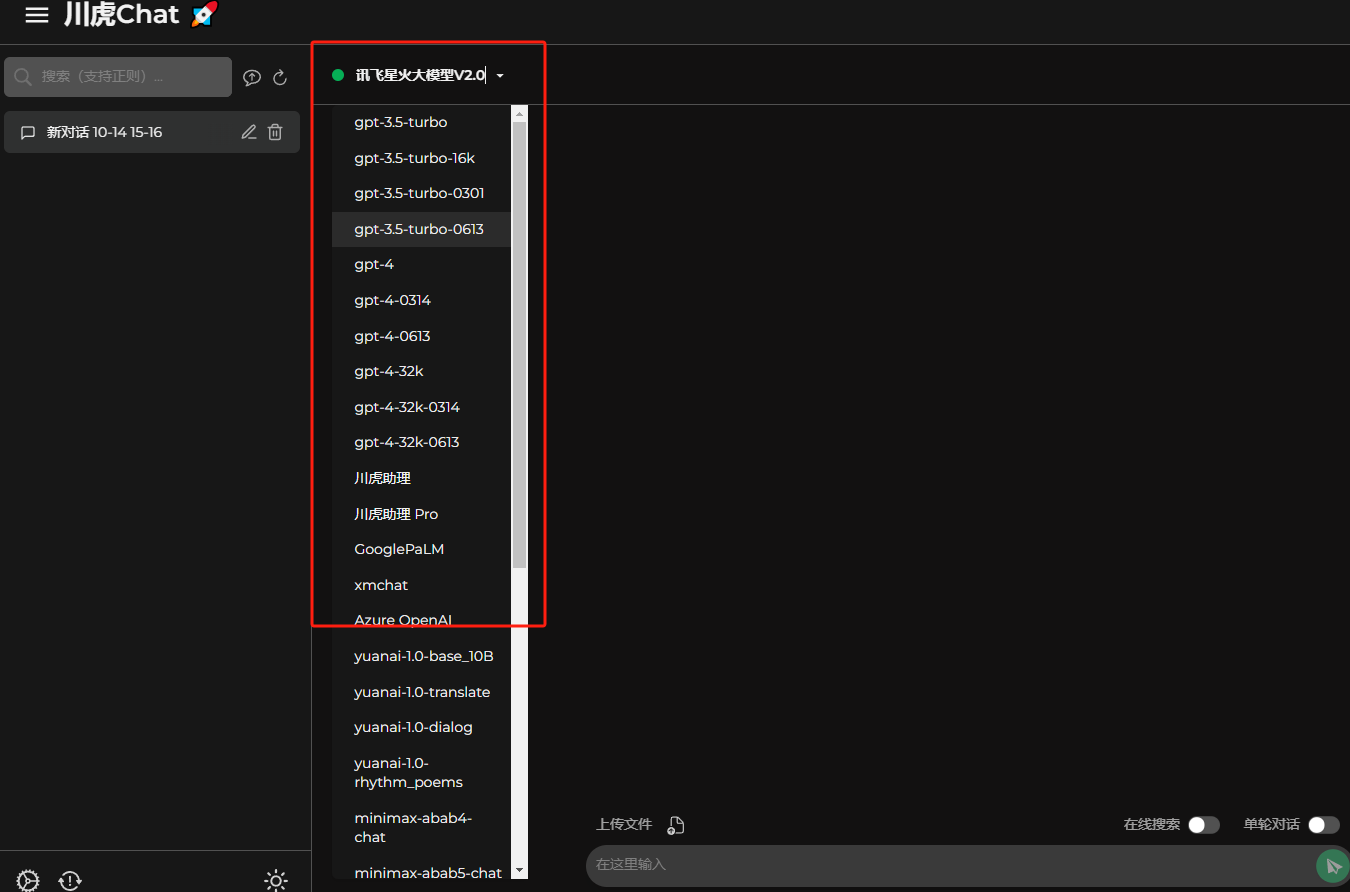Image resolution: width=1350 pixels, height=892 pixels.
Task: Select gpt-4-32k-0613 model
Action: pyautogui.click(x=422, y=442)
